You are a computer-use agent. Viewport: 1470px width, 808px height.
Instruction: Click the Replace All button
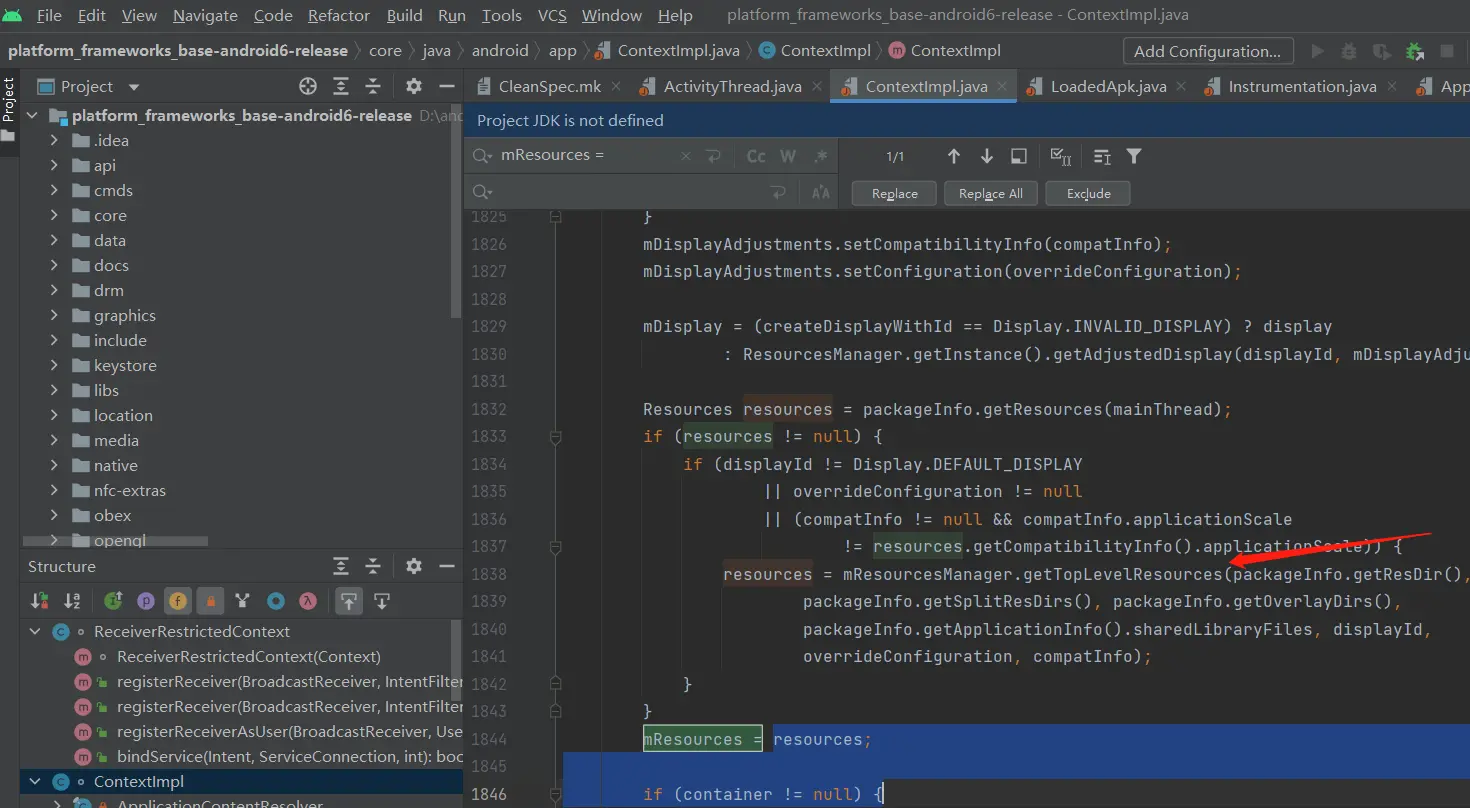click(990, 193)
